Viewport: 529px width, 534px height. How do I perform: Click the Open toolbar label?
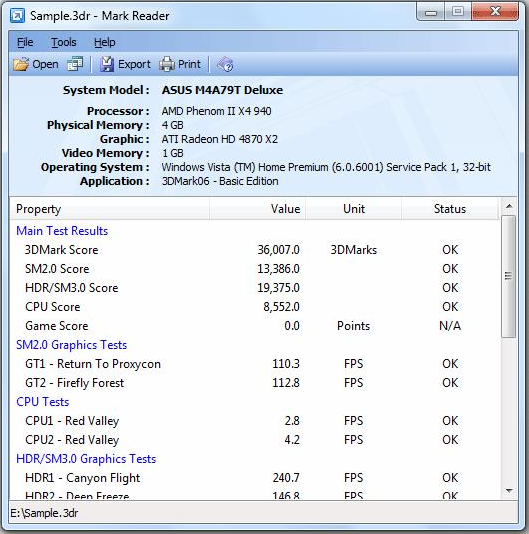45,64
